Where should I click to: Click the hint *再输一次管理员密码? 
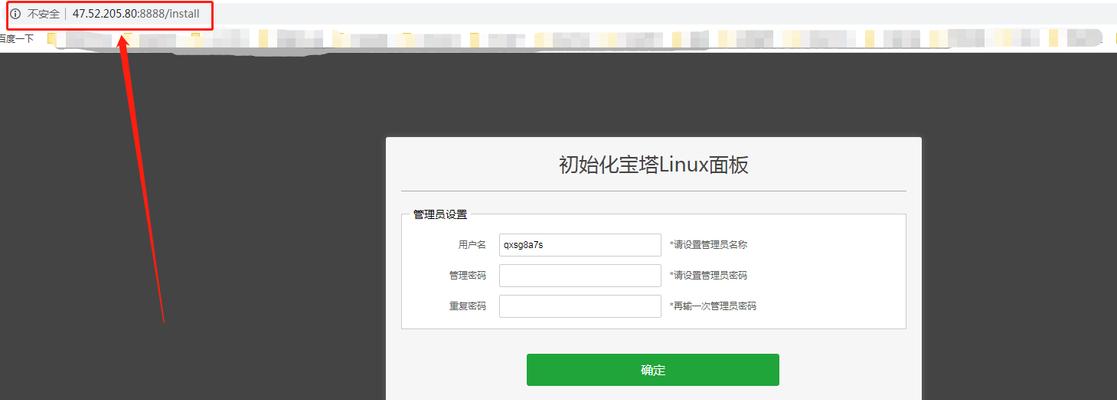712,306
